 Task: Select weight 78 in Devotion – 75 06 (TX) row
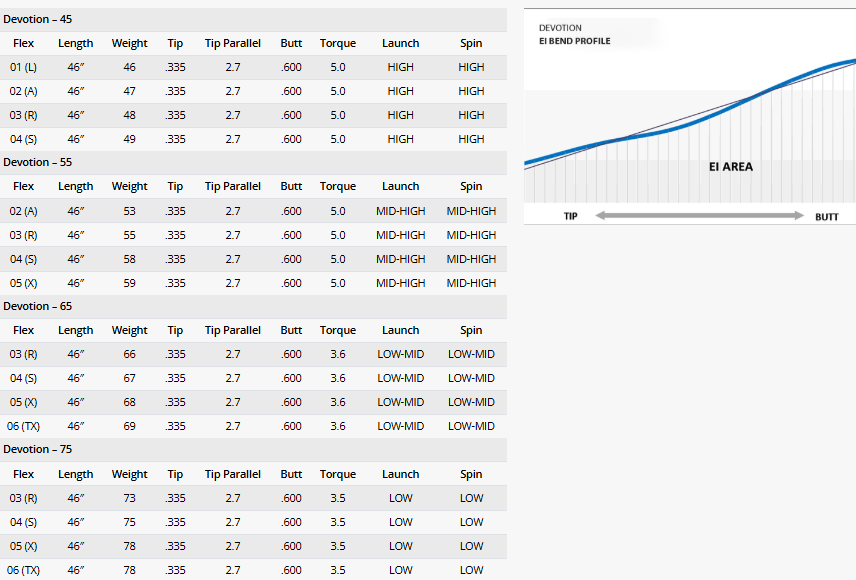pos(129,570)
